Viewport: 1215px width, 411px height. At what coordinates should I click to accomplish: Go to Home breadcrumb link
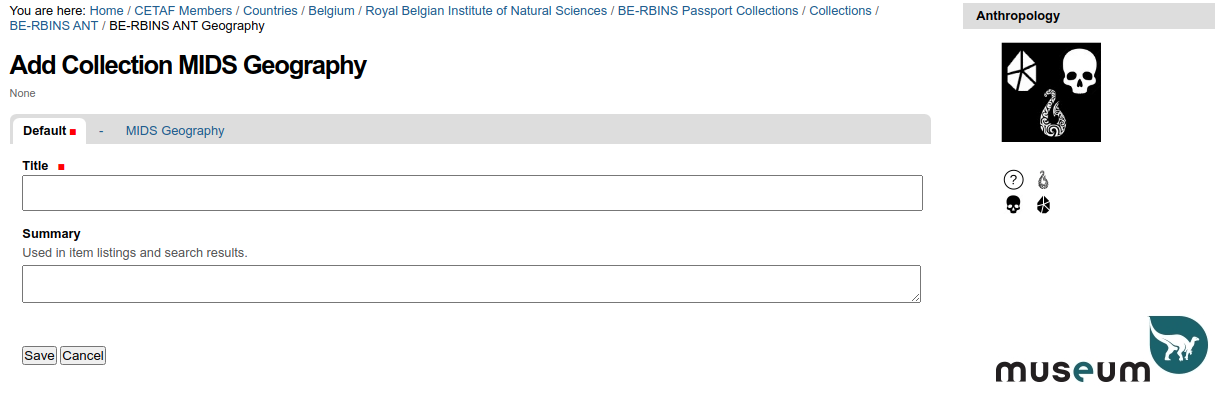tap(106, 11)
